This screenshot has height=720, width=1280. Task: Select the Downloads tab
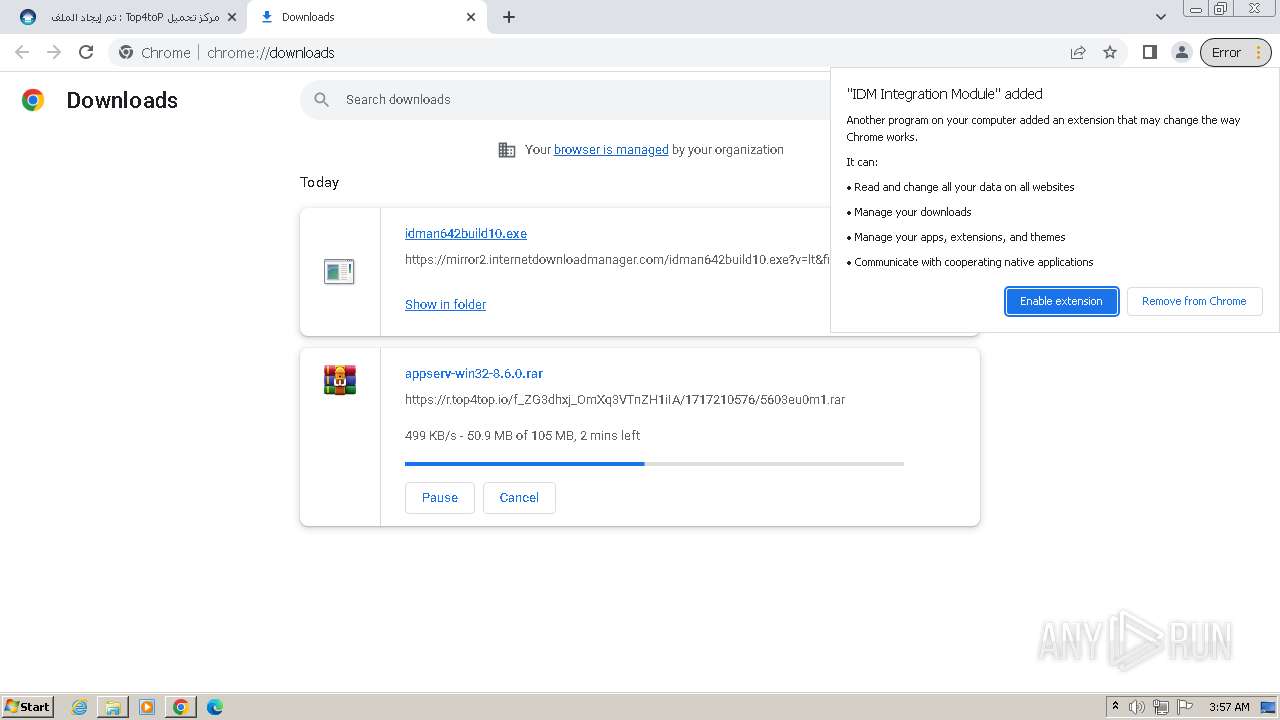pos(366,17)
